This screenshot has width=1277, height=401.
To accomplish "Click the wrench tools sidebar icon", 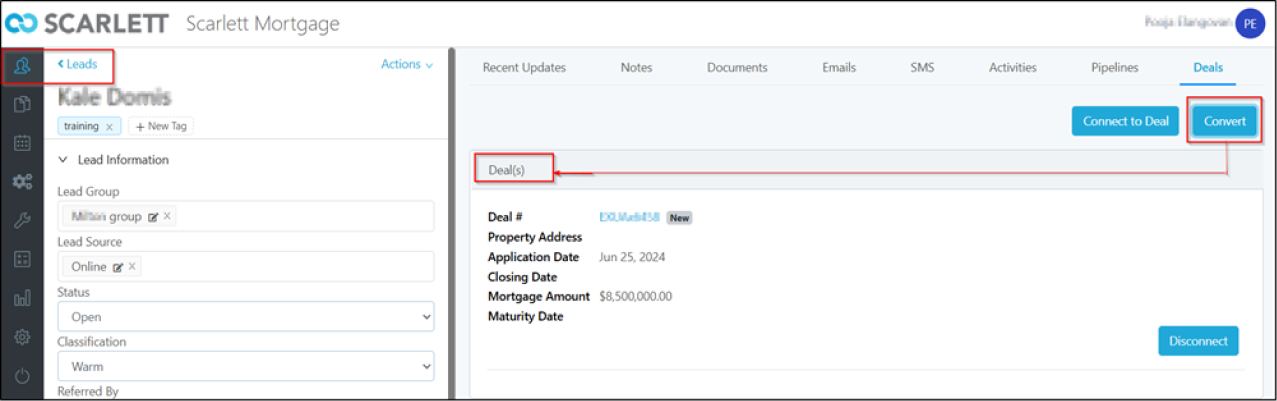I will pyautogui.click(x=22, y=221).
